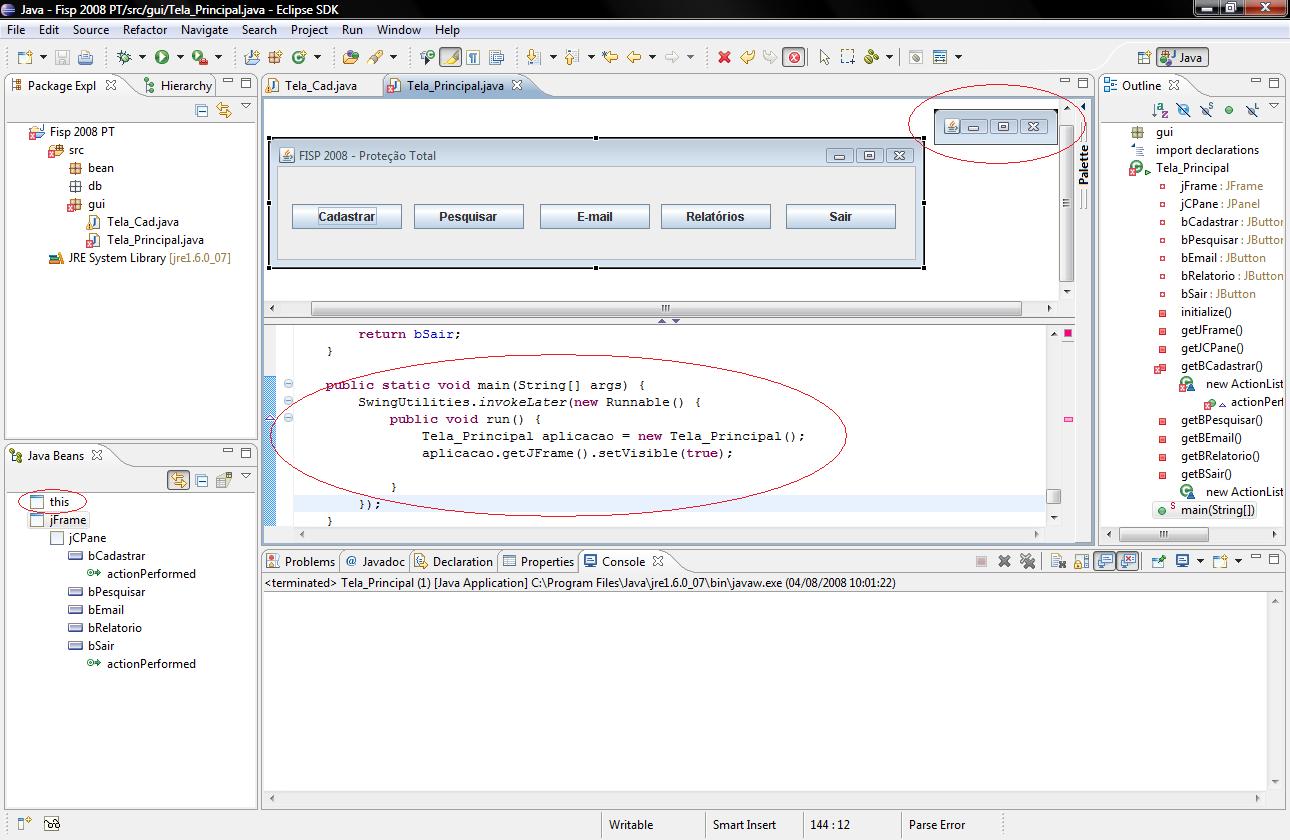Click the Cadastrar button in designer
Viewport: 1290px width, 840px height.
point(346,217)
